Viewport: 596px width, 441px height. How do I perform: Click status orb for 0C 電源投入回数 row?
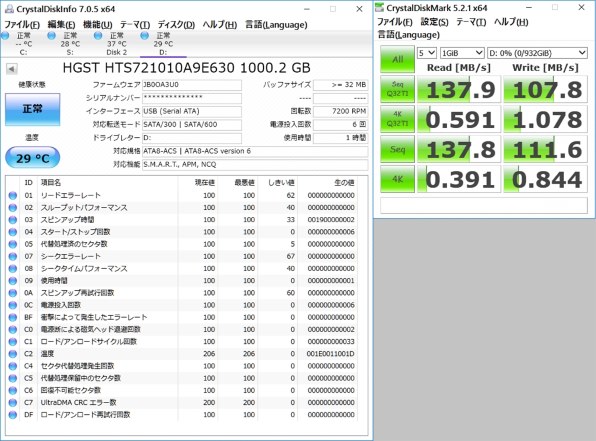[13, 305]
